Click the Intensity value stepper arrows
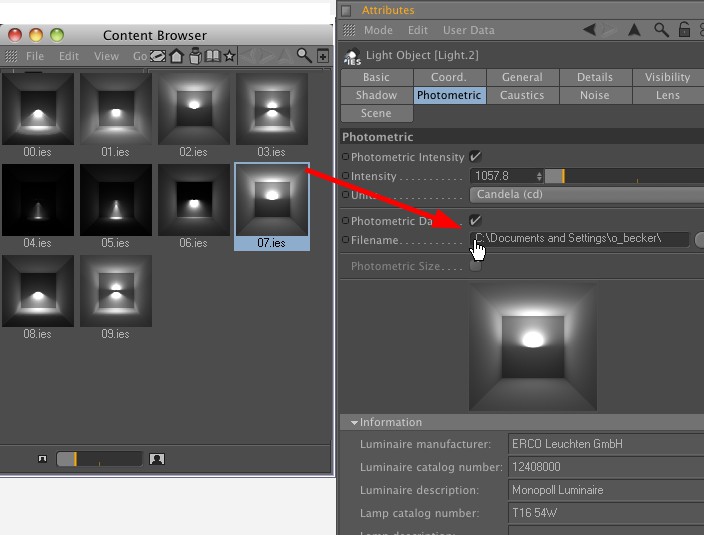 click(539, 176)
